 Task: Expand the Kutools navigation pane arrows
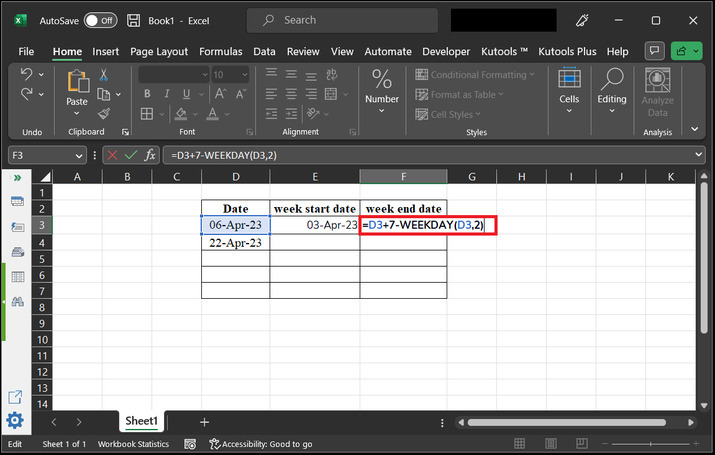pos(17,178)
